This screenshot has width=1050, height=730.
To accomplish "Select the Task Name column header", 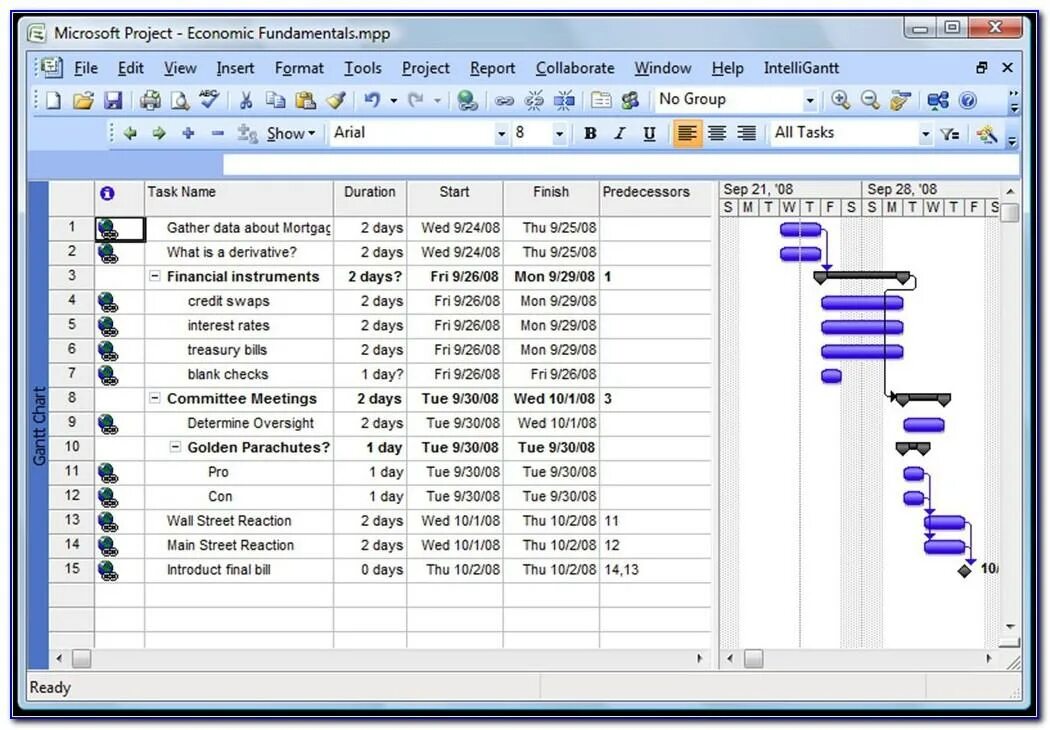I will [239, 198].
